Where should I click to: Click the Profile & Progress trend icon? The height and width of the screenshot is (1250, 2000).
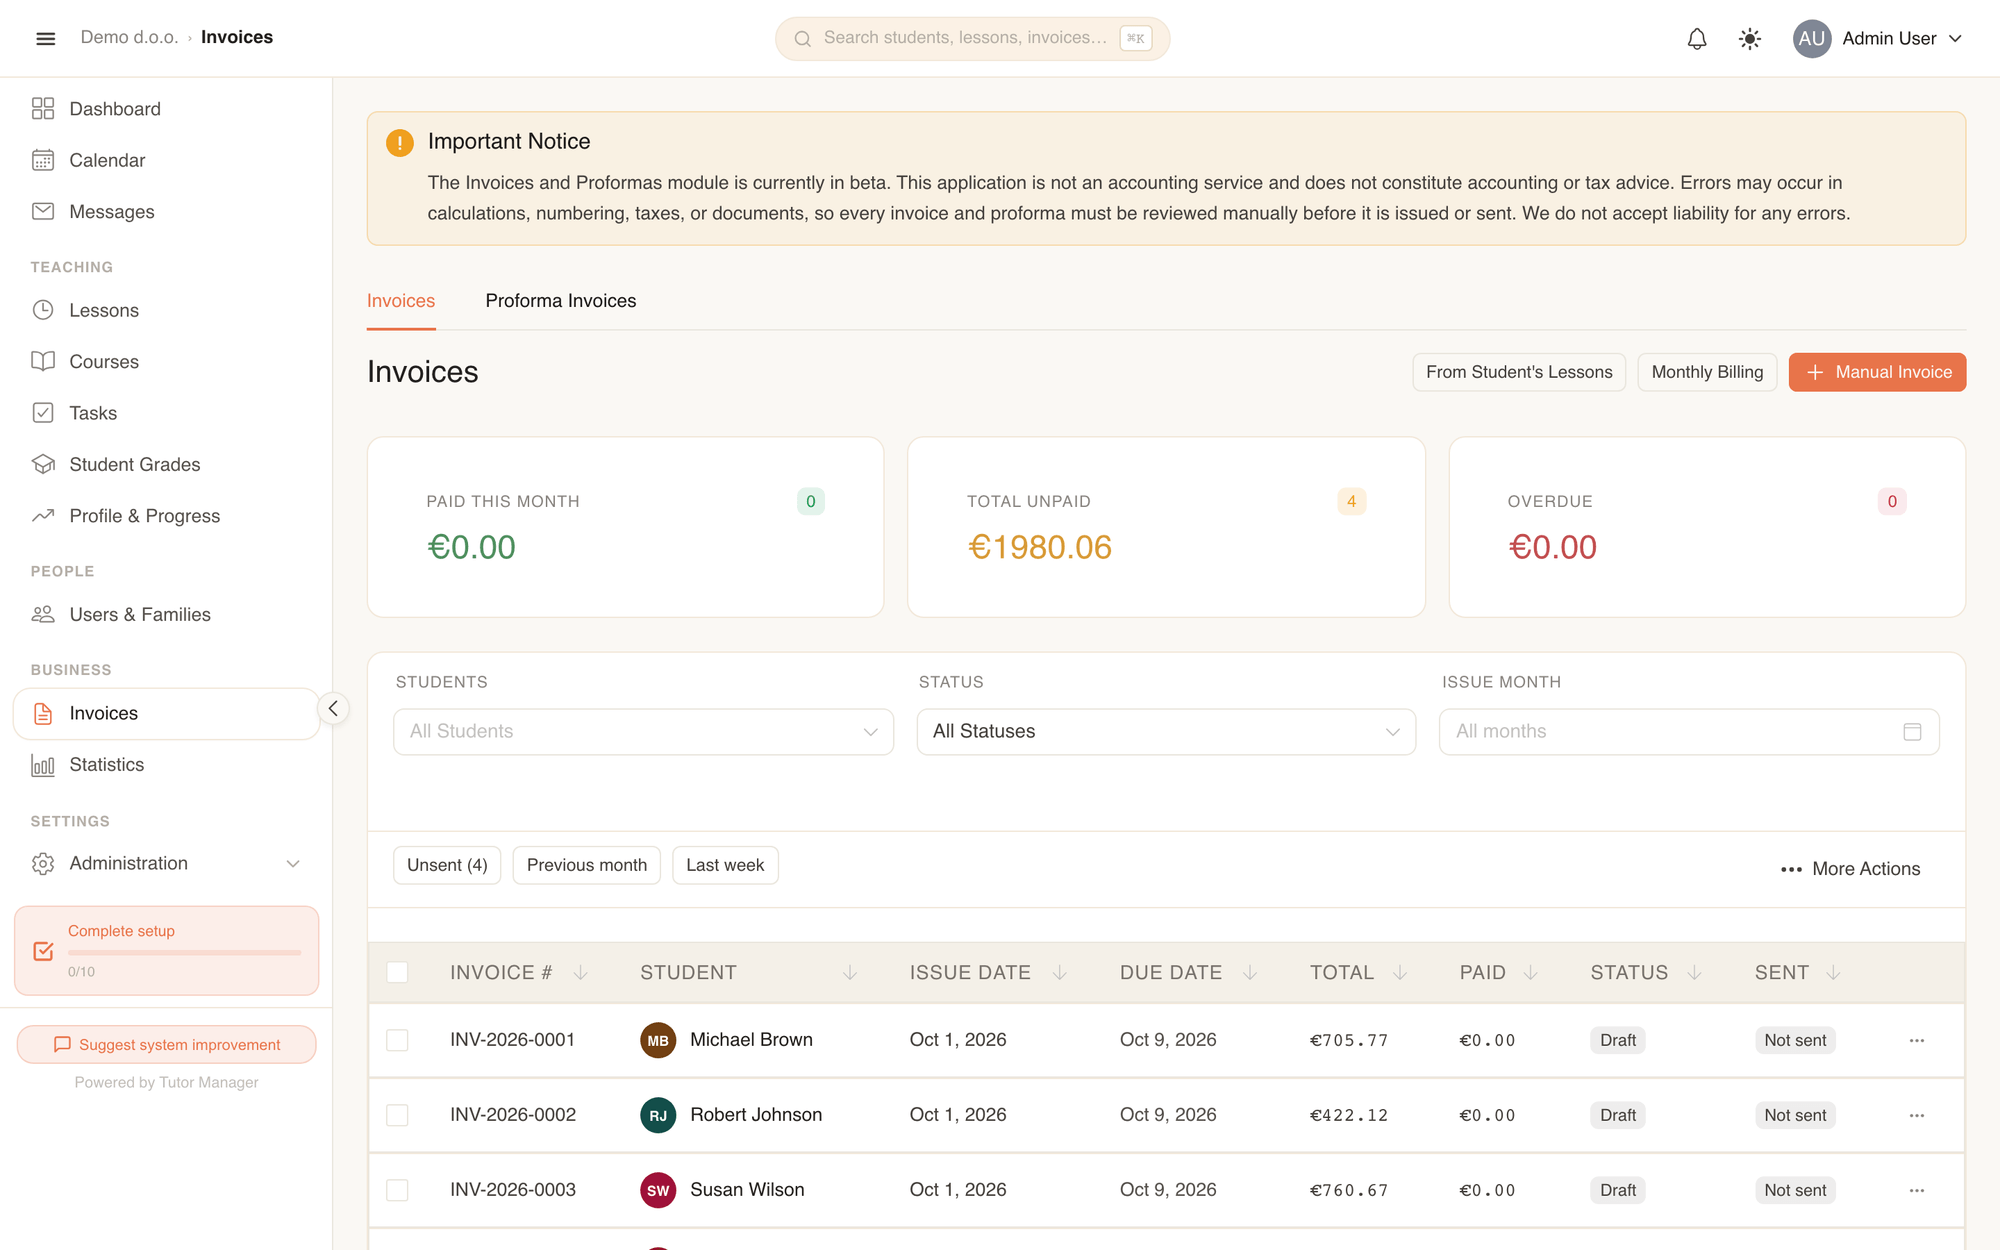43,516
